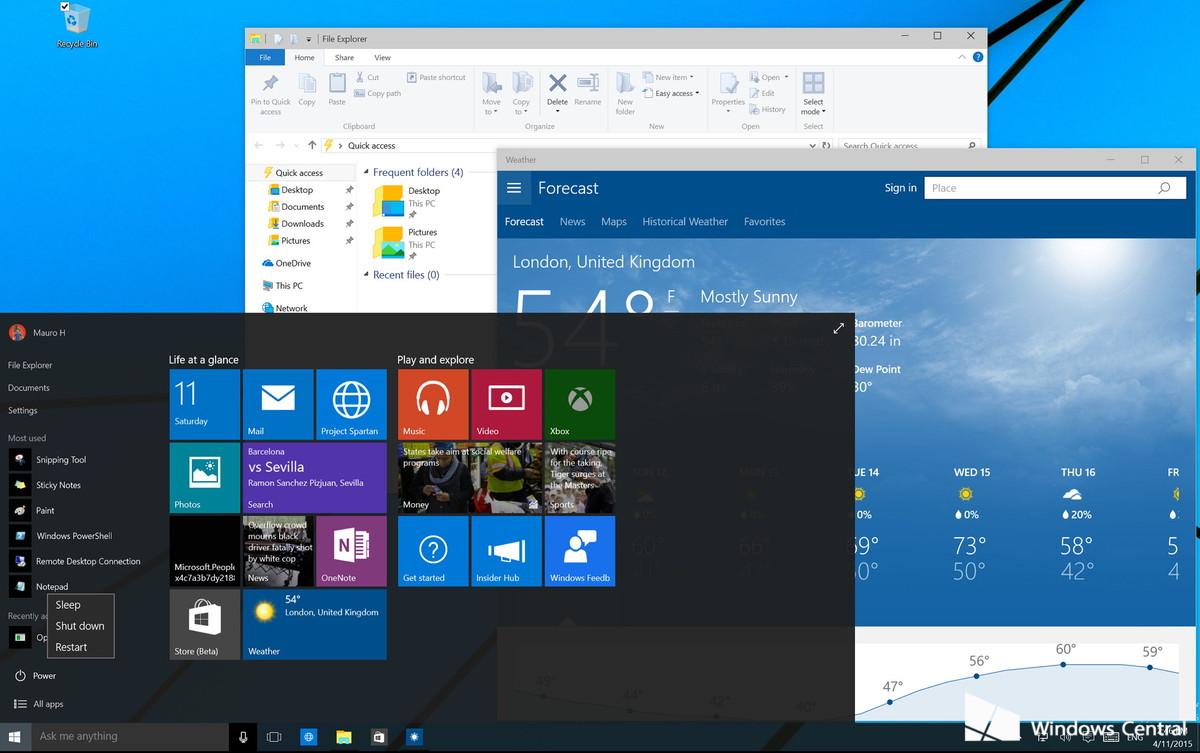Open the Windows Feedback tile

[580, 551]
